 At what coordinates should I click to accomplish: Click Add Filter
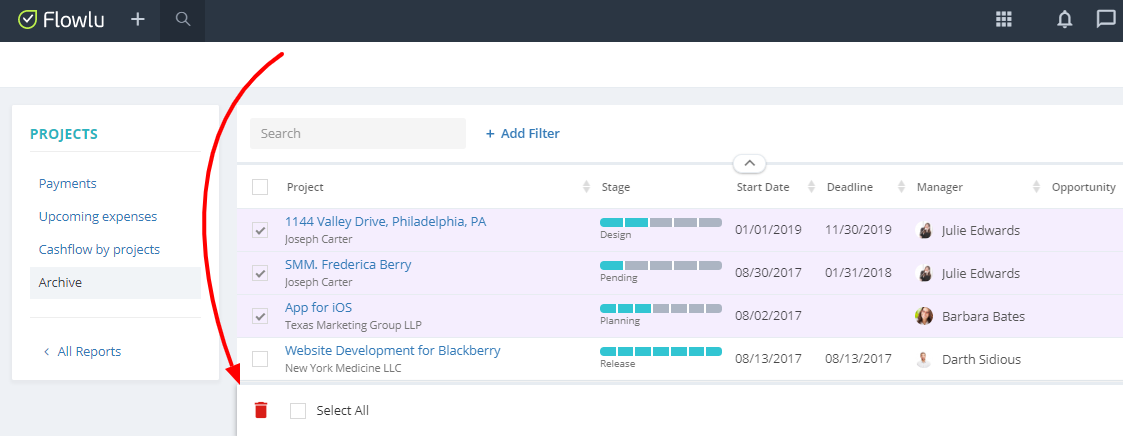[x=523, y=133]
